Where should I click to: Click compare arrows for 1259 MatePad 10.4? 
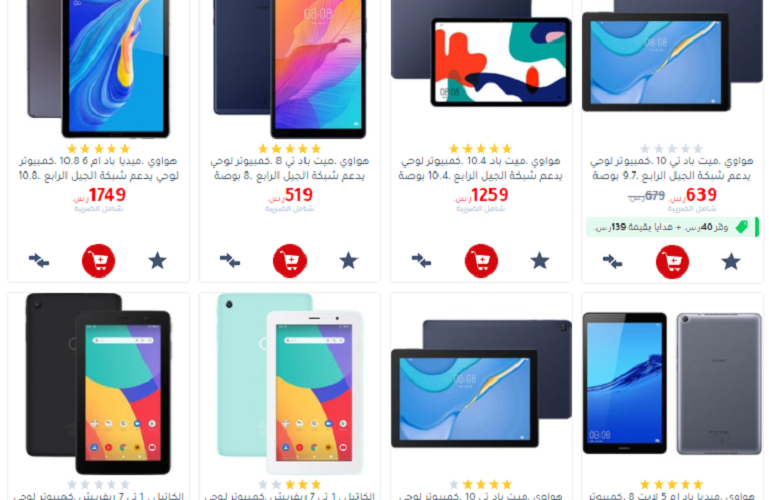click(421, 261)
